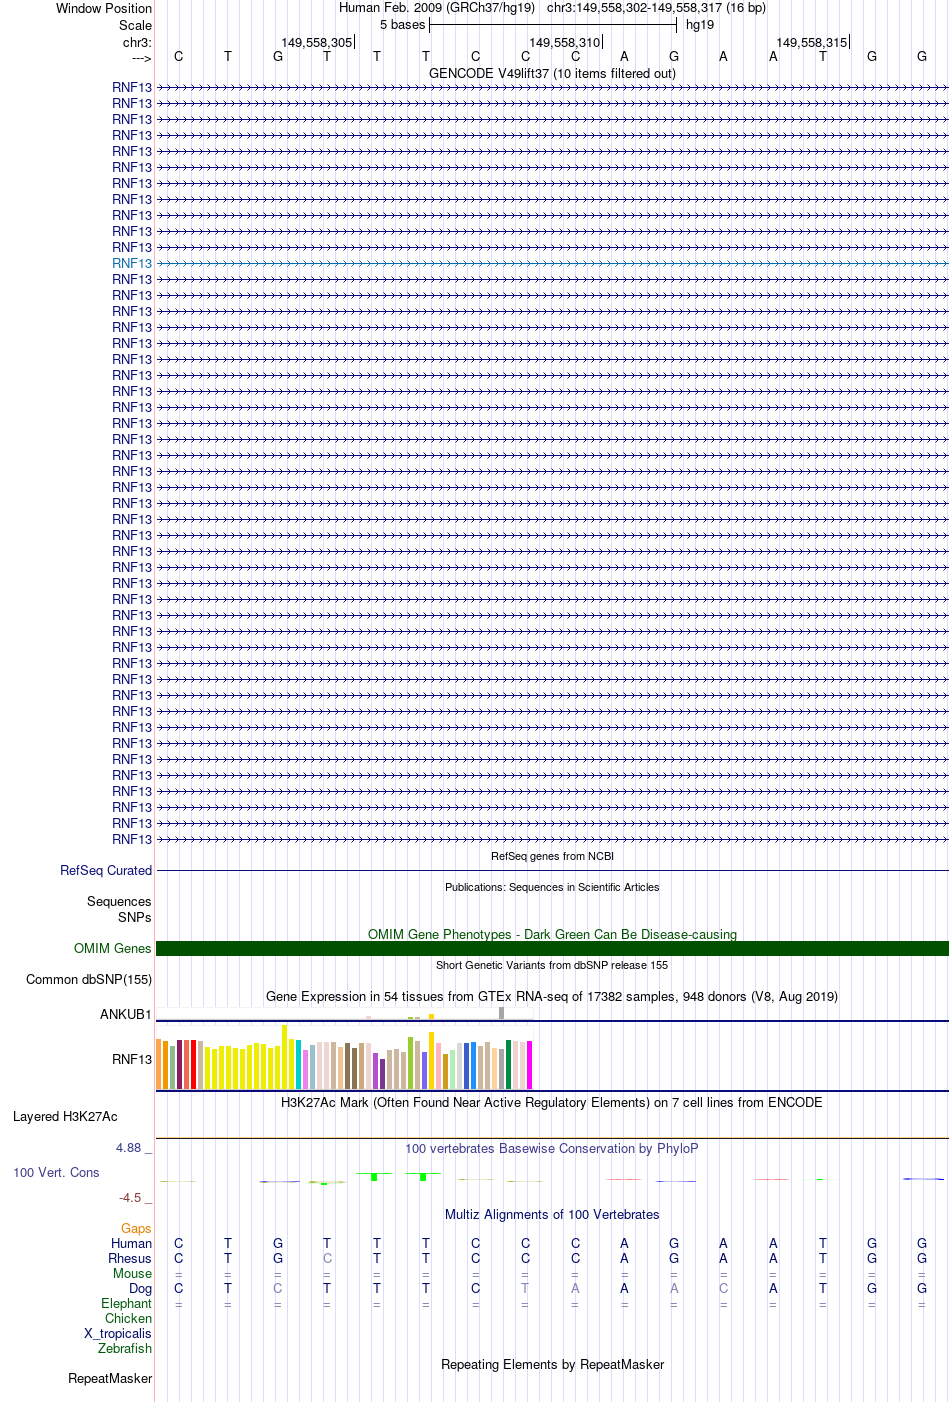Click the Common dbSNP(155) track label

89,979
